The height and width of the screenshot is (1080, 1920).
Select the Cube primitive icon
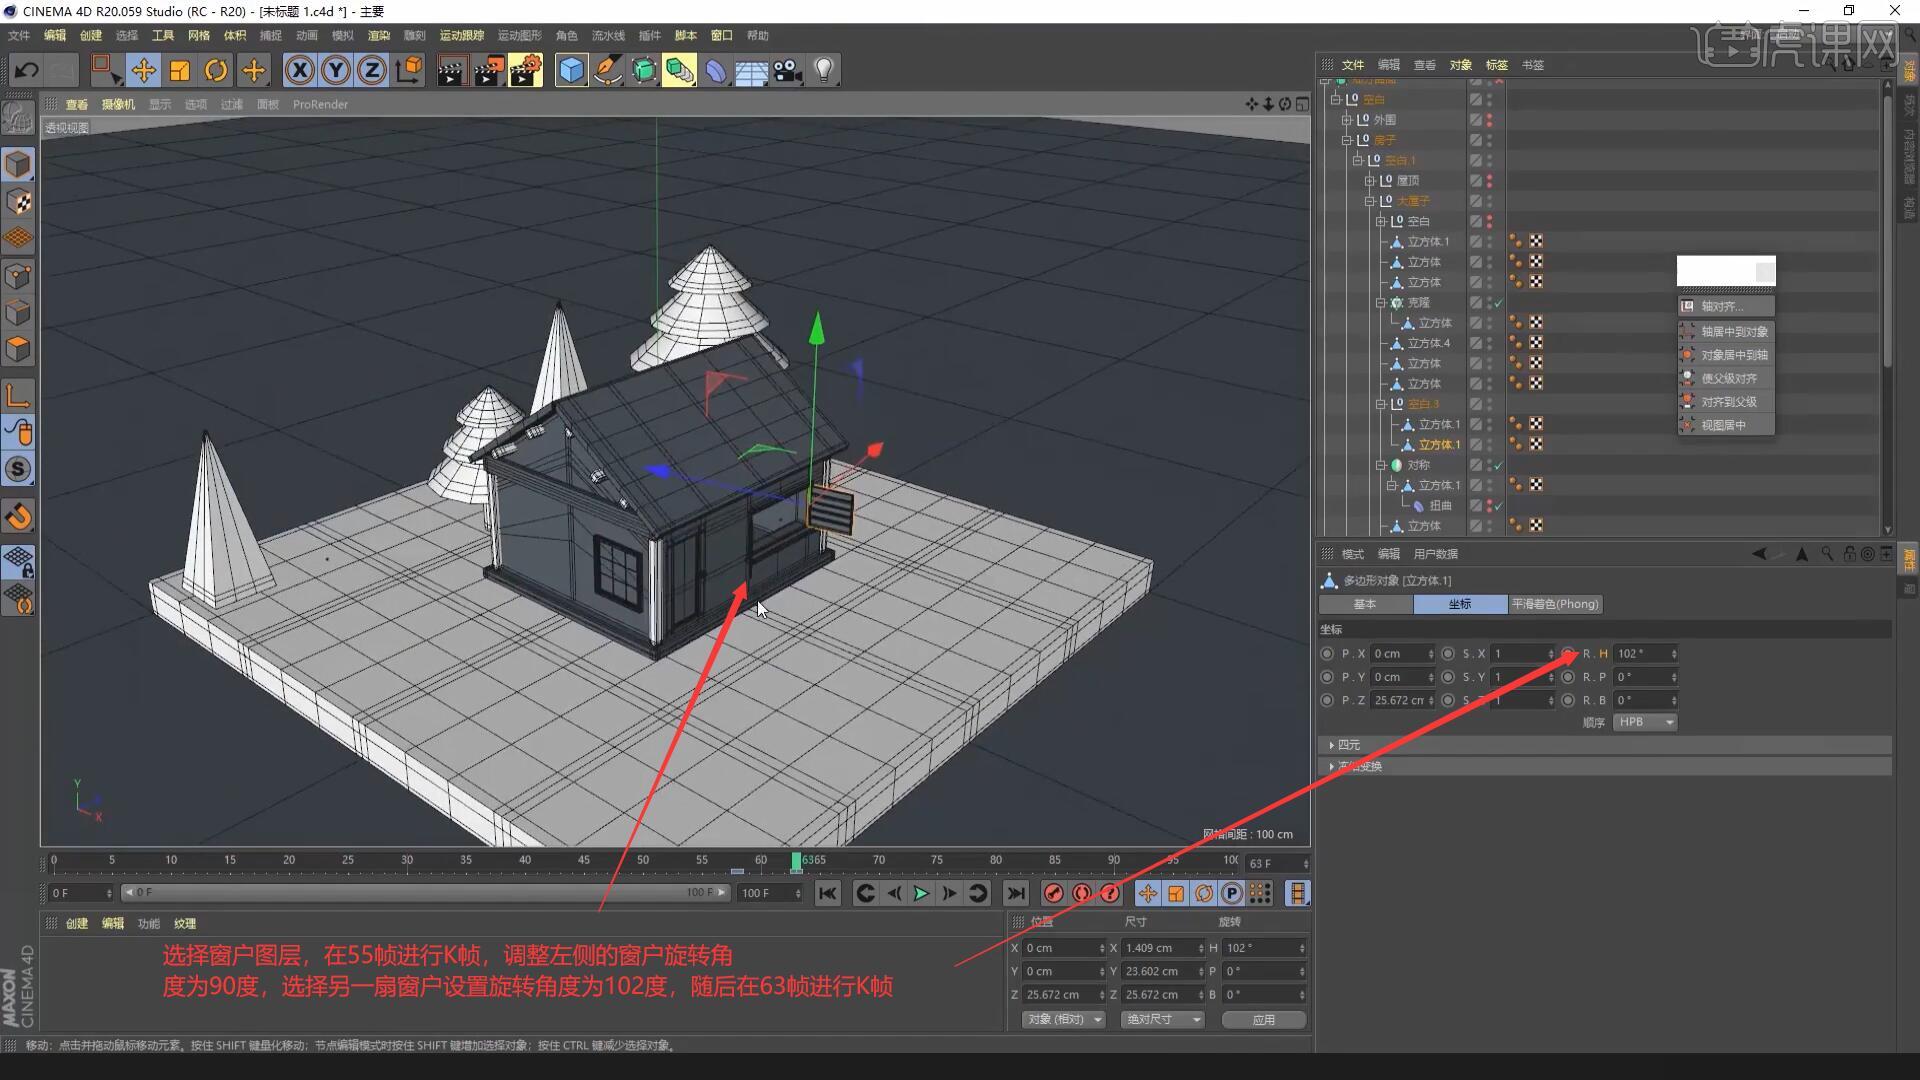tap(571, 70)
